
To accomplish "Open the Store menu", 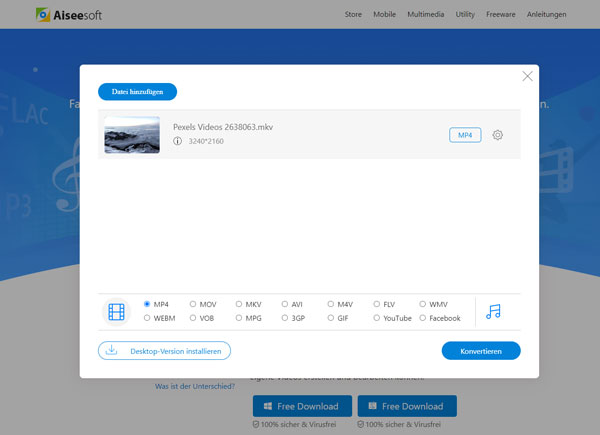I will (x=353, y=15).
